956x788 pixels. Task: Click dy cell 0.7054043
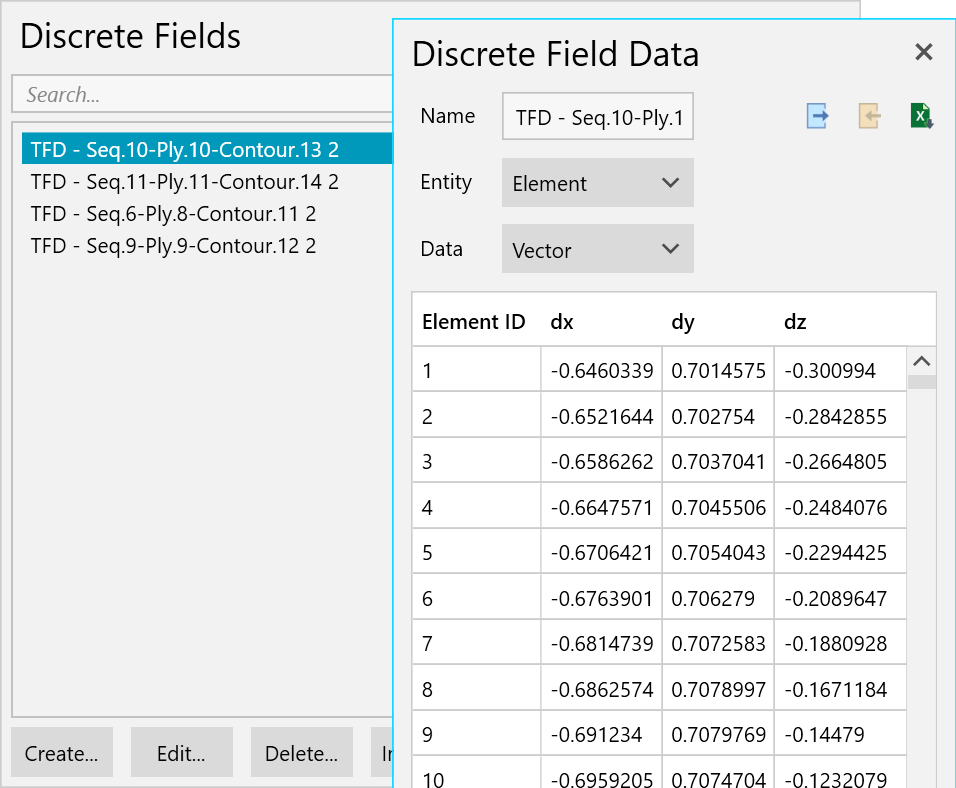click(x=718, y=552)
